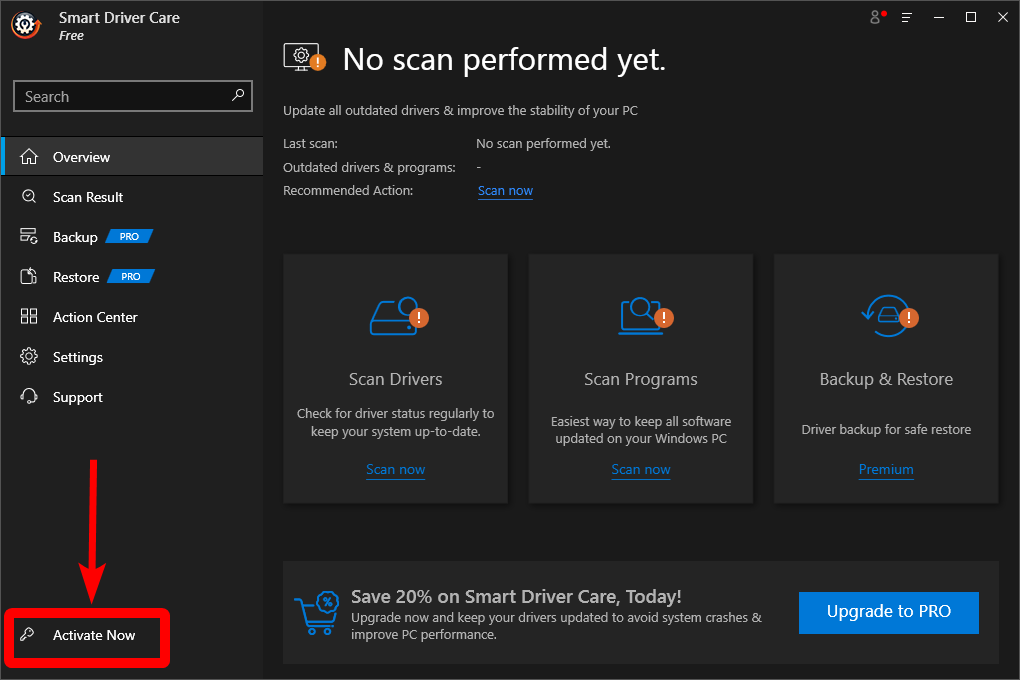1020x680 pixels.
Task: Click Scan now under Scan Drivers
Action: coord(396,469)
